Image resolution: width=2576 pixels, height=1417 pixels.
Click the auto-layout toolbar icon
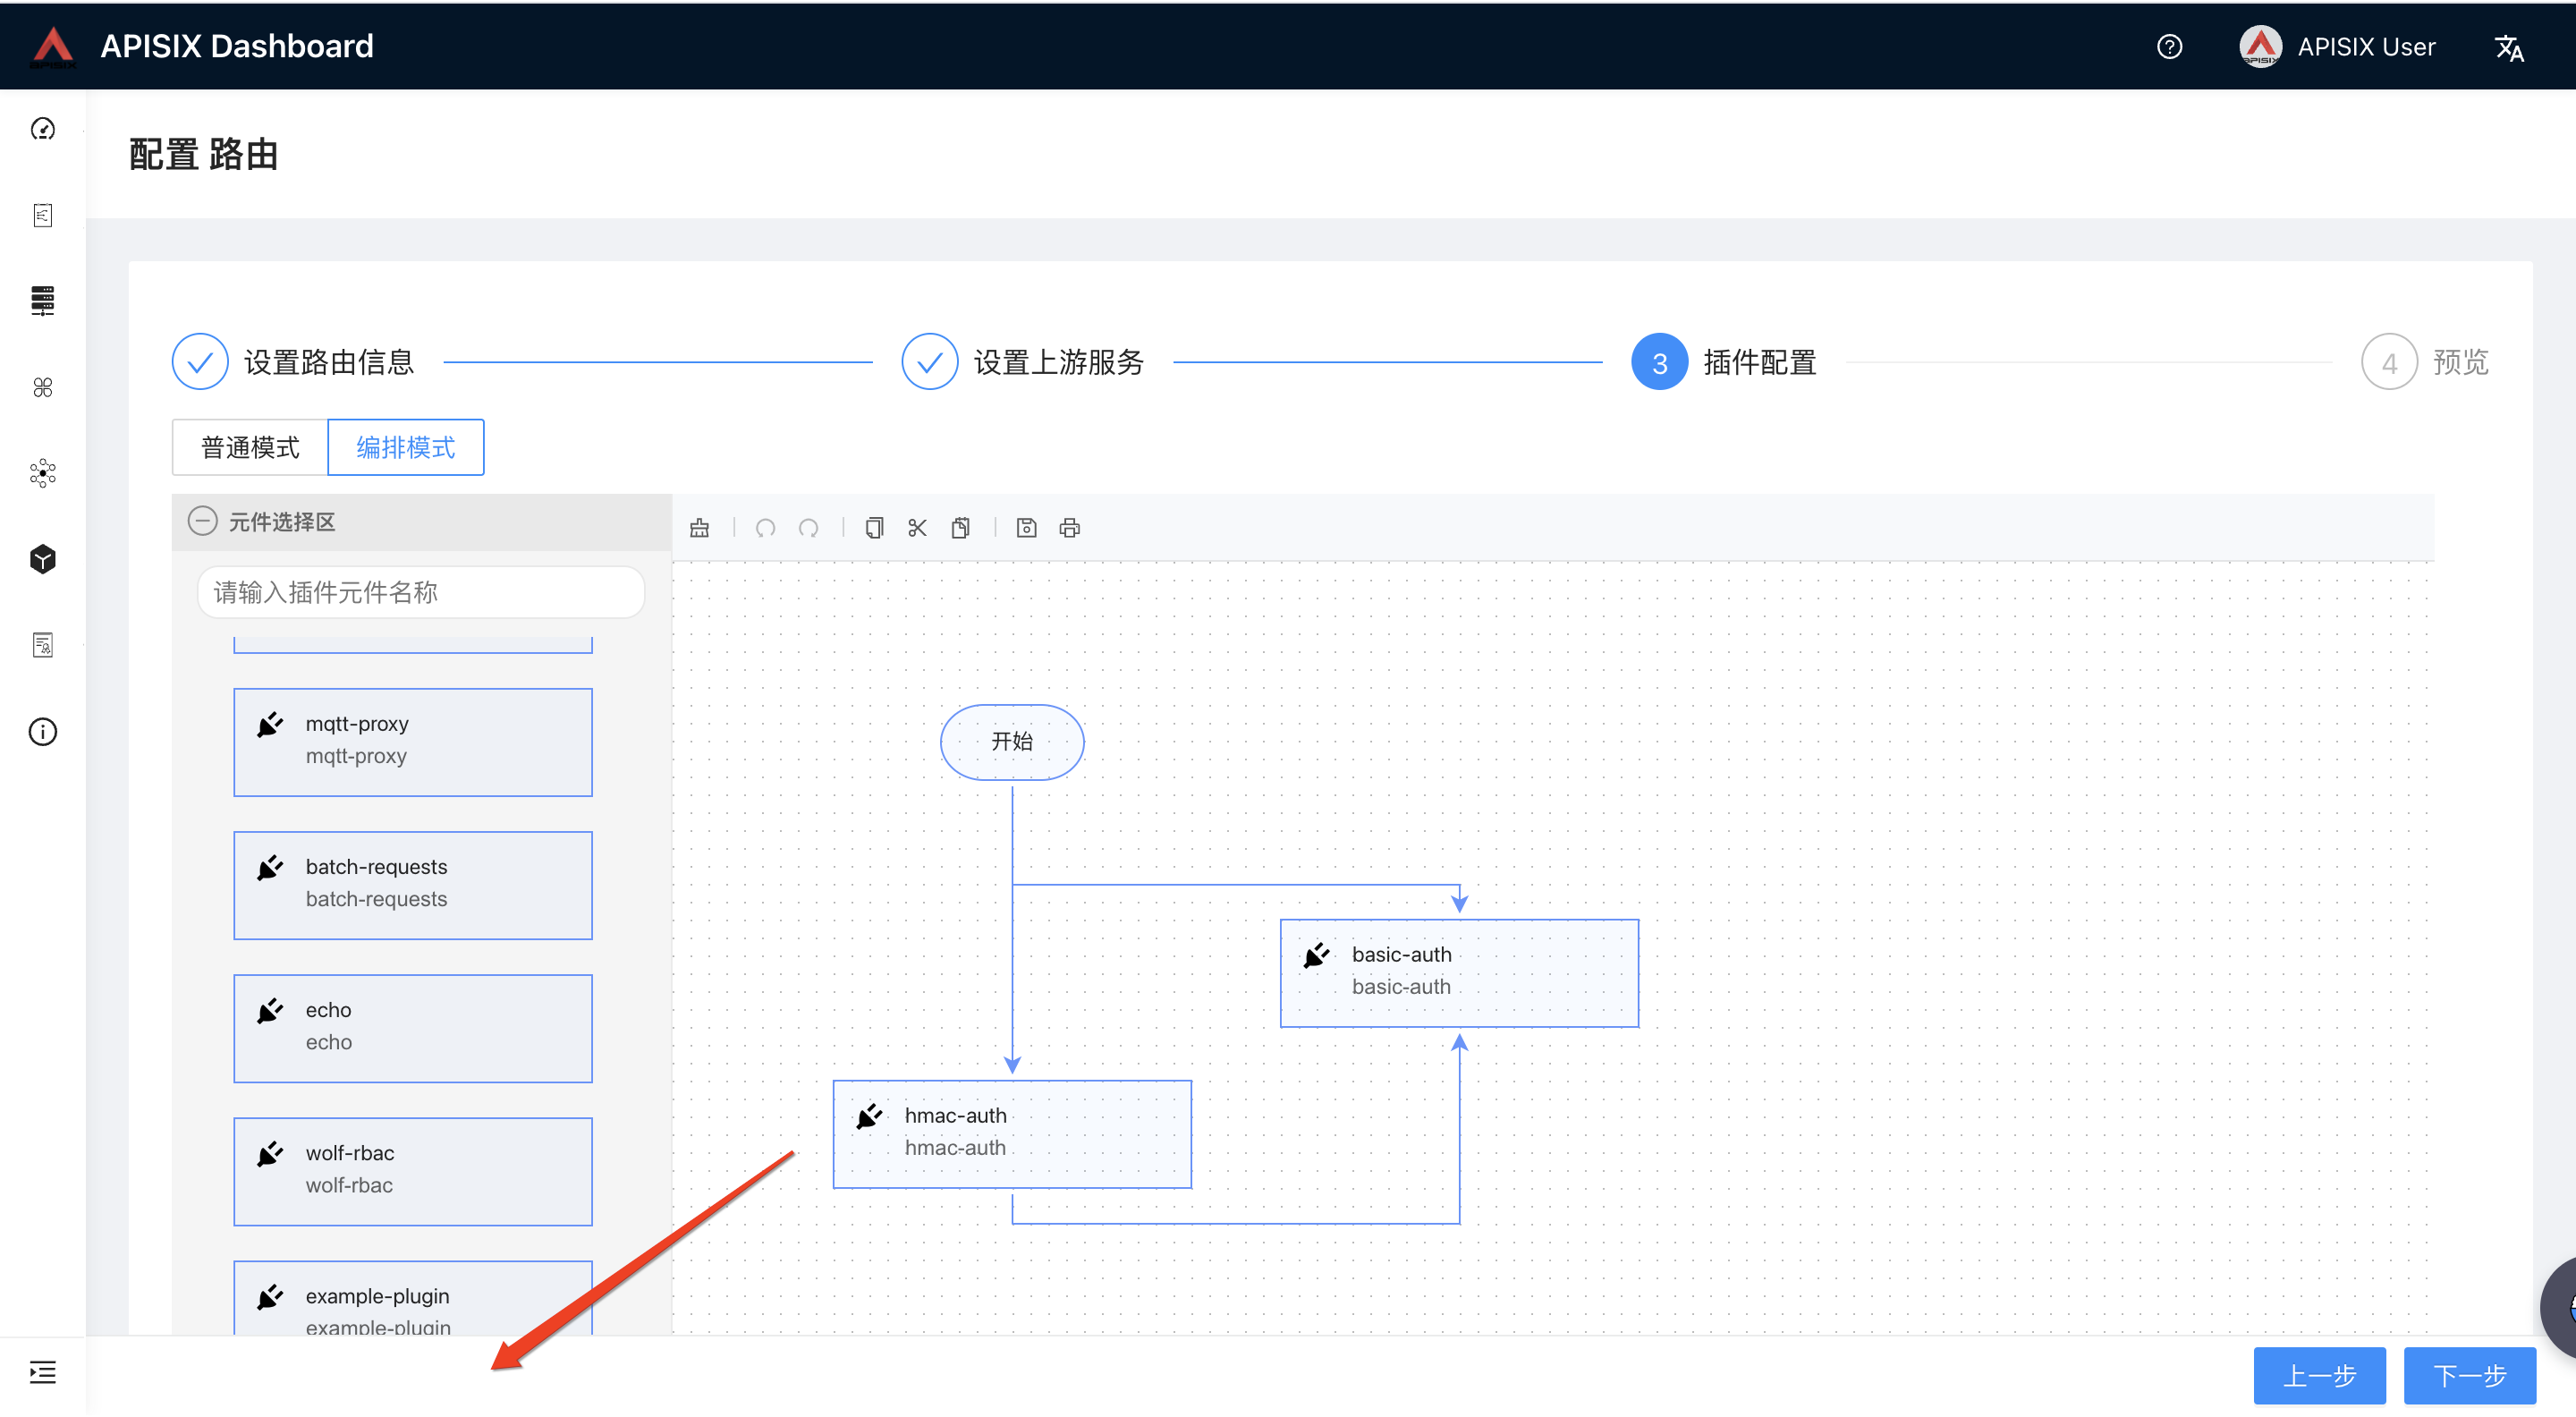click(x=699, y=527)
